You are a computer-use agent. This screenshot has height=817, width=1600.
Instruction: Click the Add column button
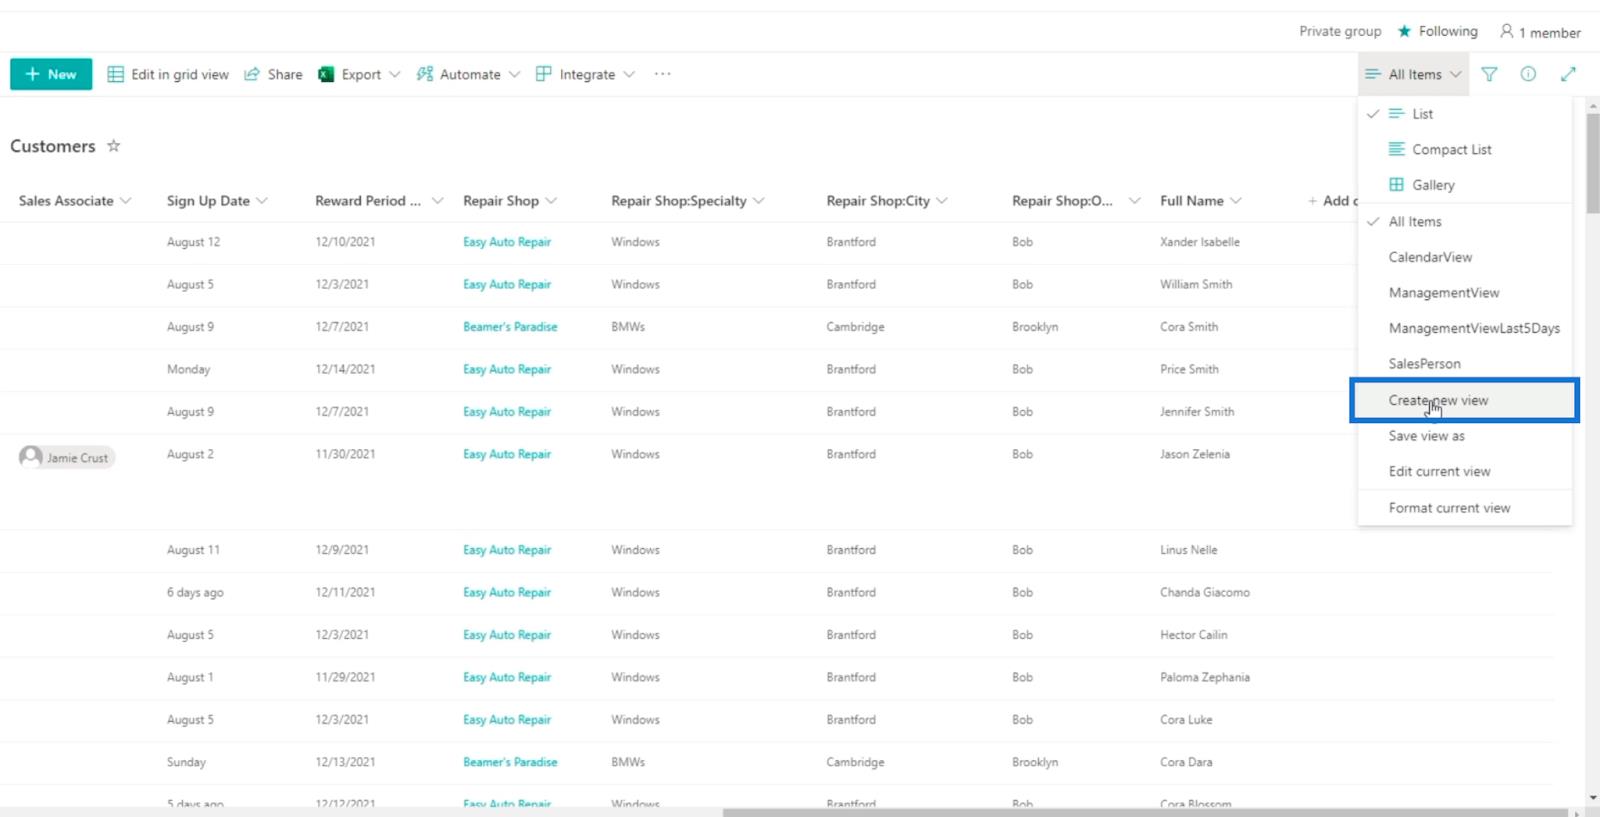click(1332, 201)
